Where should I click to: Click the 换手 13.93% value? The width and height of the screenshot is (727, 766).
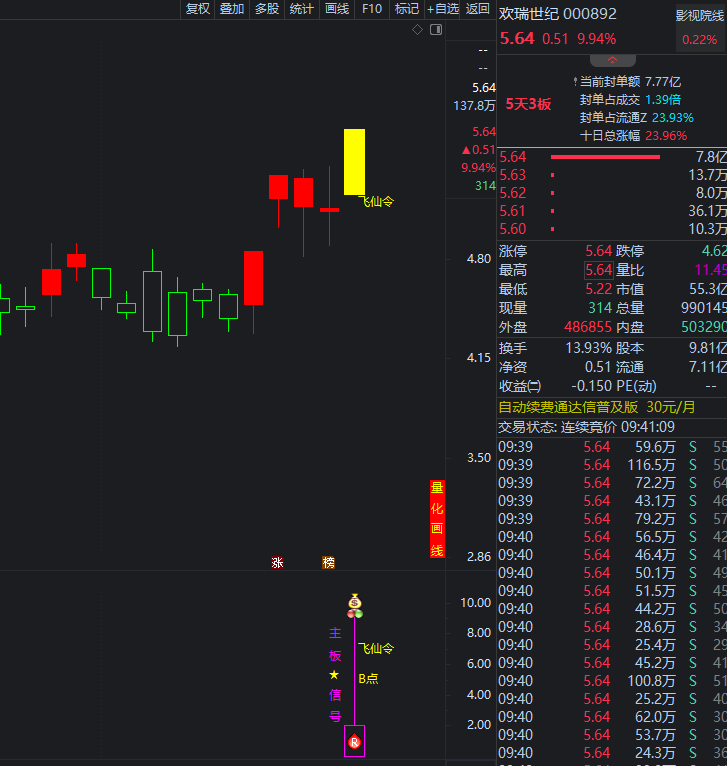pos(589,348)
